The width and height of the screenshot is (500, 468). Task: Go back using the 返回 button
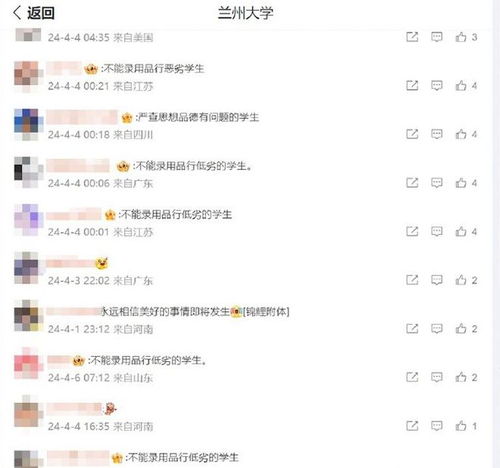(x=33, y=13)
